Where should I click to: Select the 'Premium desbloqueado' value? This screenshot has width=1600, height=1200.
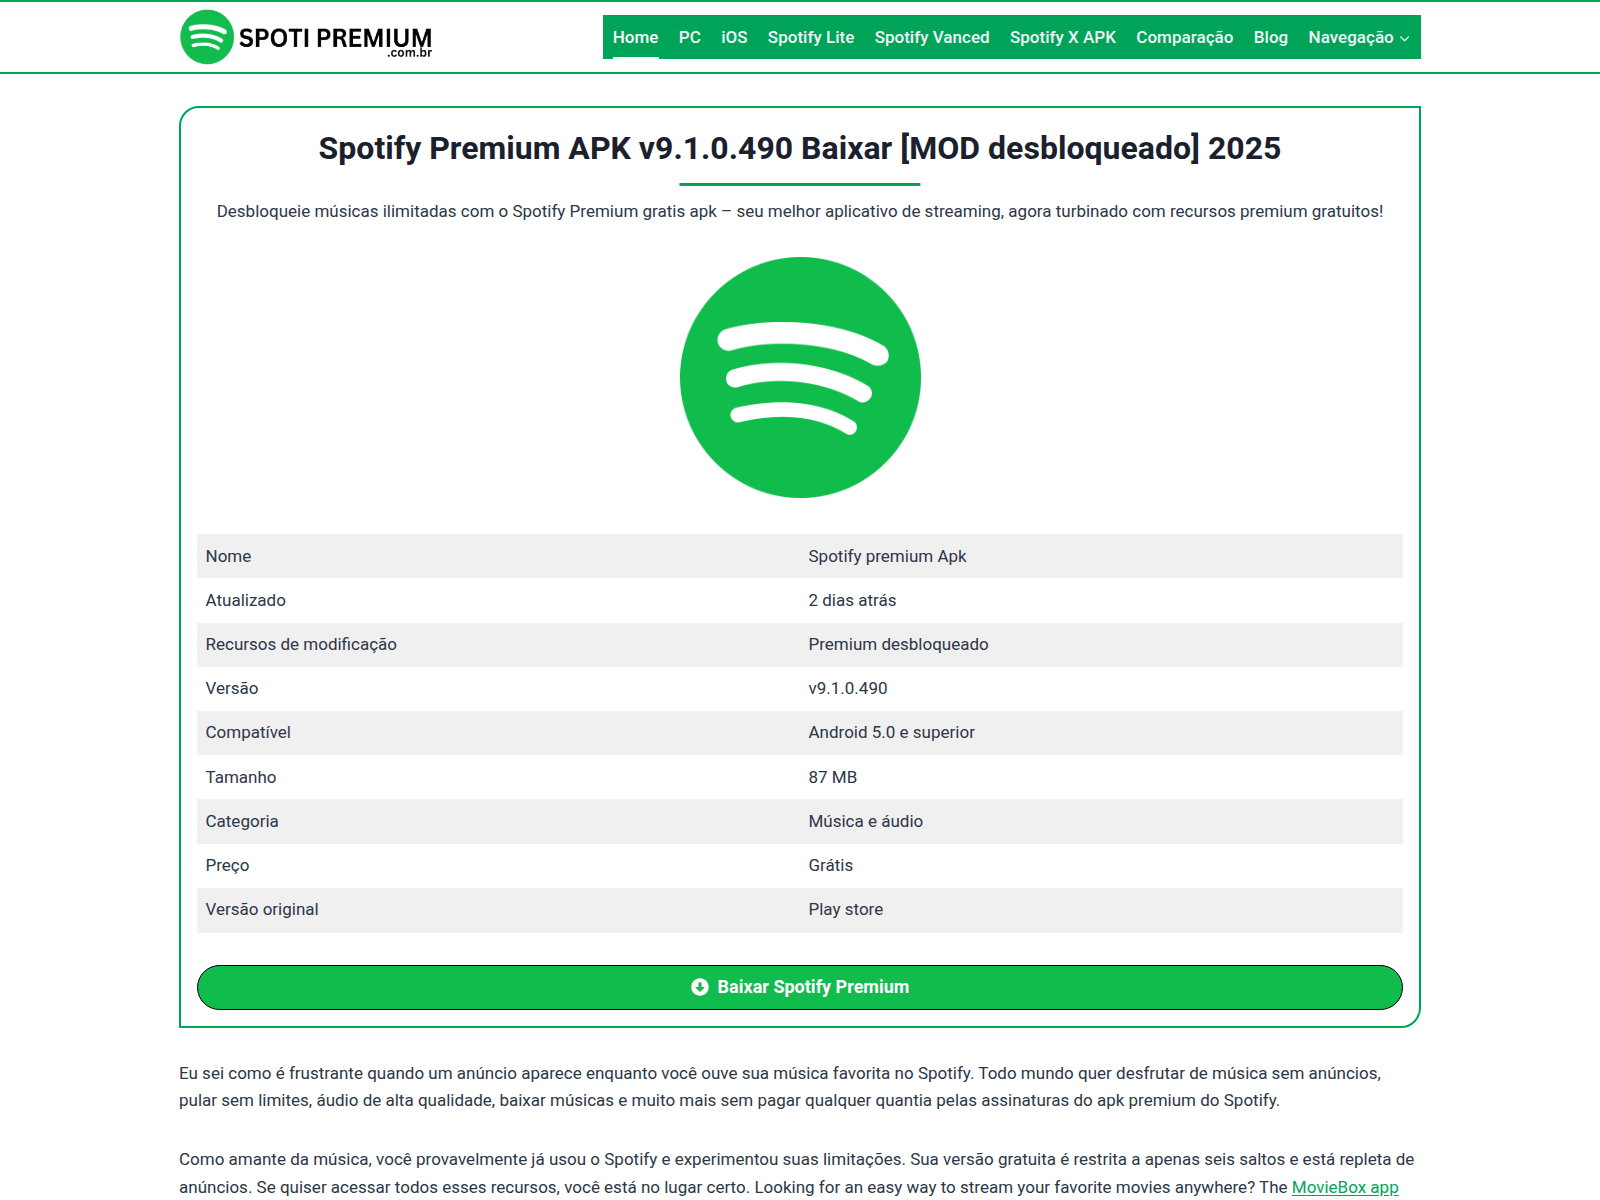[x=898, y=644]
